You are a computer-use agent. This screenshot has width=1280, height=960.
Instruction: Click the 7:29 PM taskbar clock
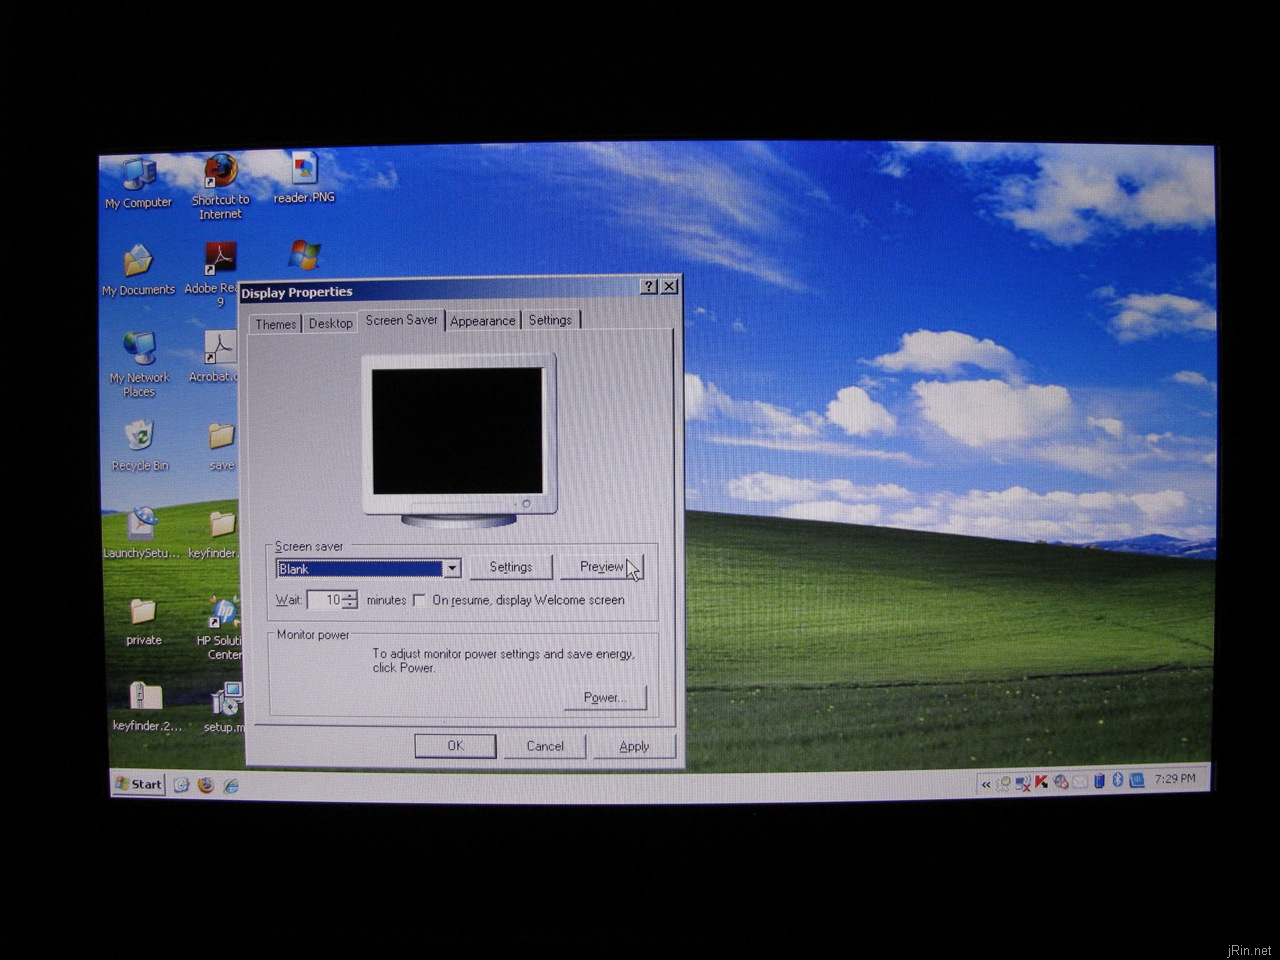coord(1174,778)
